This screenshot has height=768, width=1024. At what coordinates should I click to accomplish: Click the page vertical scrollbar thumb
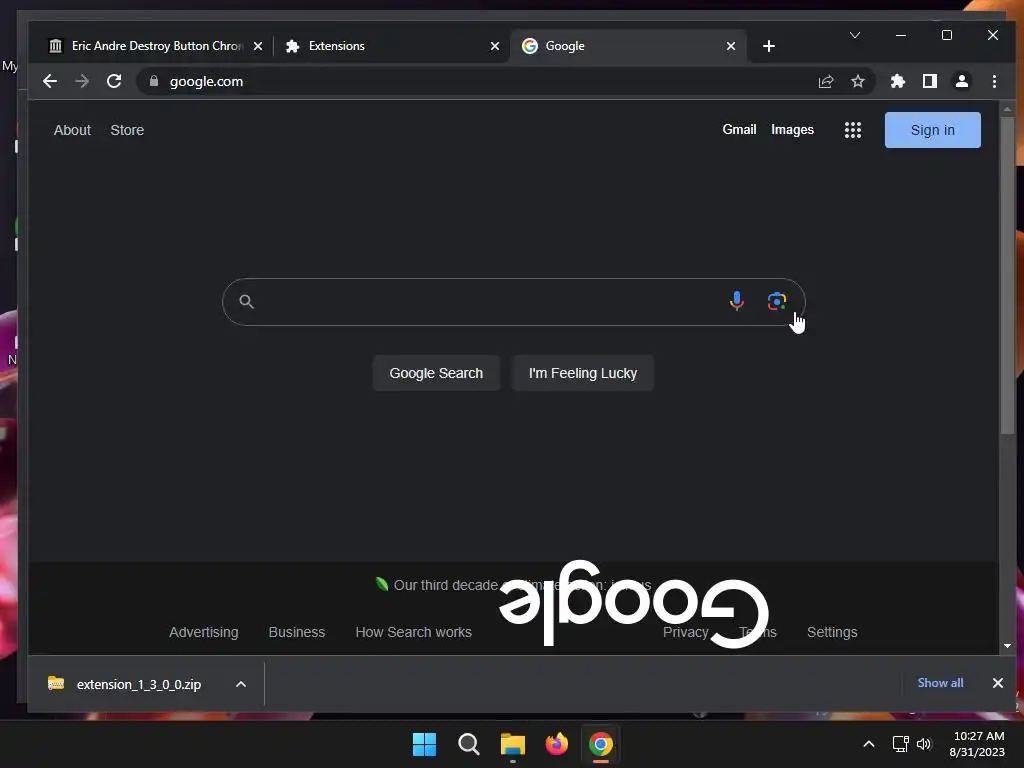click(x=1007, y=274)
